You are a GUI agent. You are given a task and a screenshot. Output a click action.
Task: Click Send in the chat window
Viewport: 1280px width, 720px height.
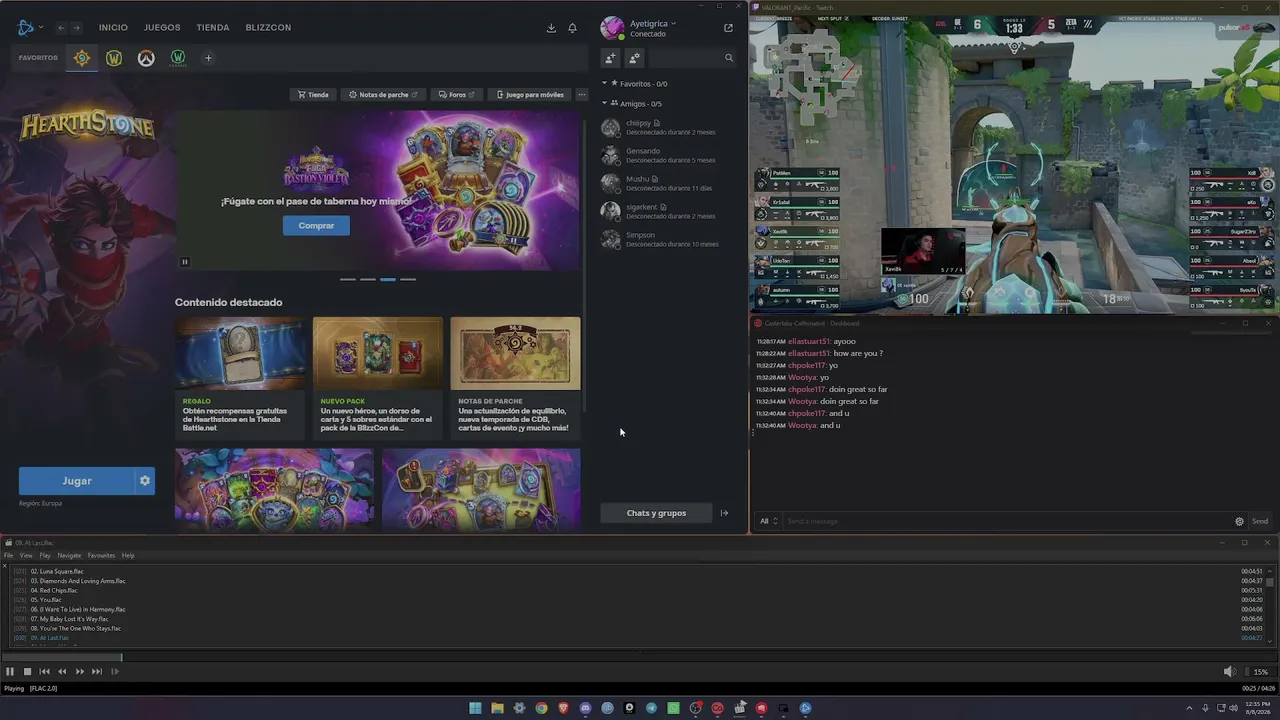pyautogui.click(x=1260, y=521)
